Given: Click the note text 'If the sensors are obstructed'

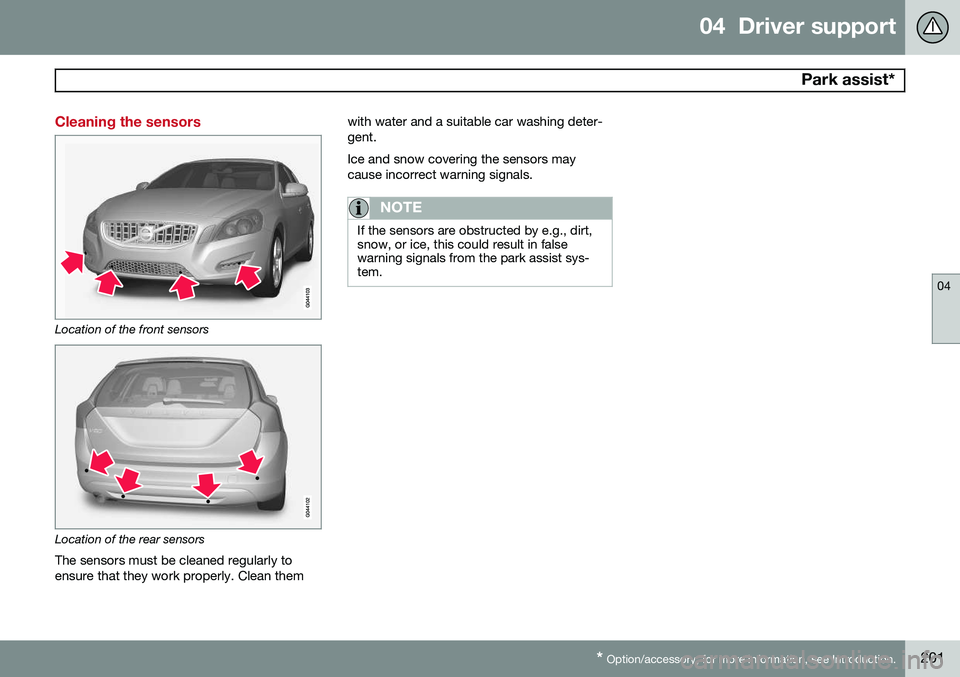Looking at the screenshot, I should (474, 251).
